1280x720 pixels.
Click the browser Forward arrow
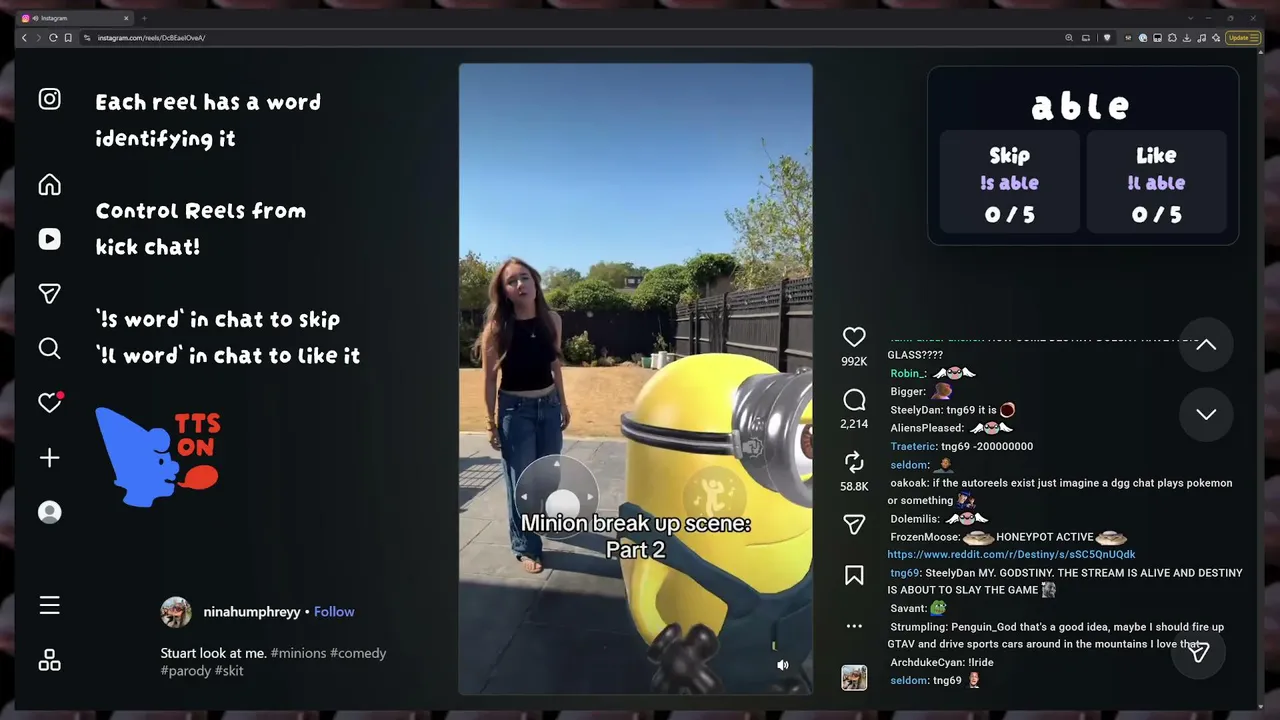tap(38, 38)
